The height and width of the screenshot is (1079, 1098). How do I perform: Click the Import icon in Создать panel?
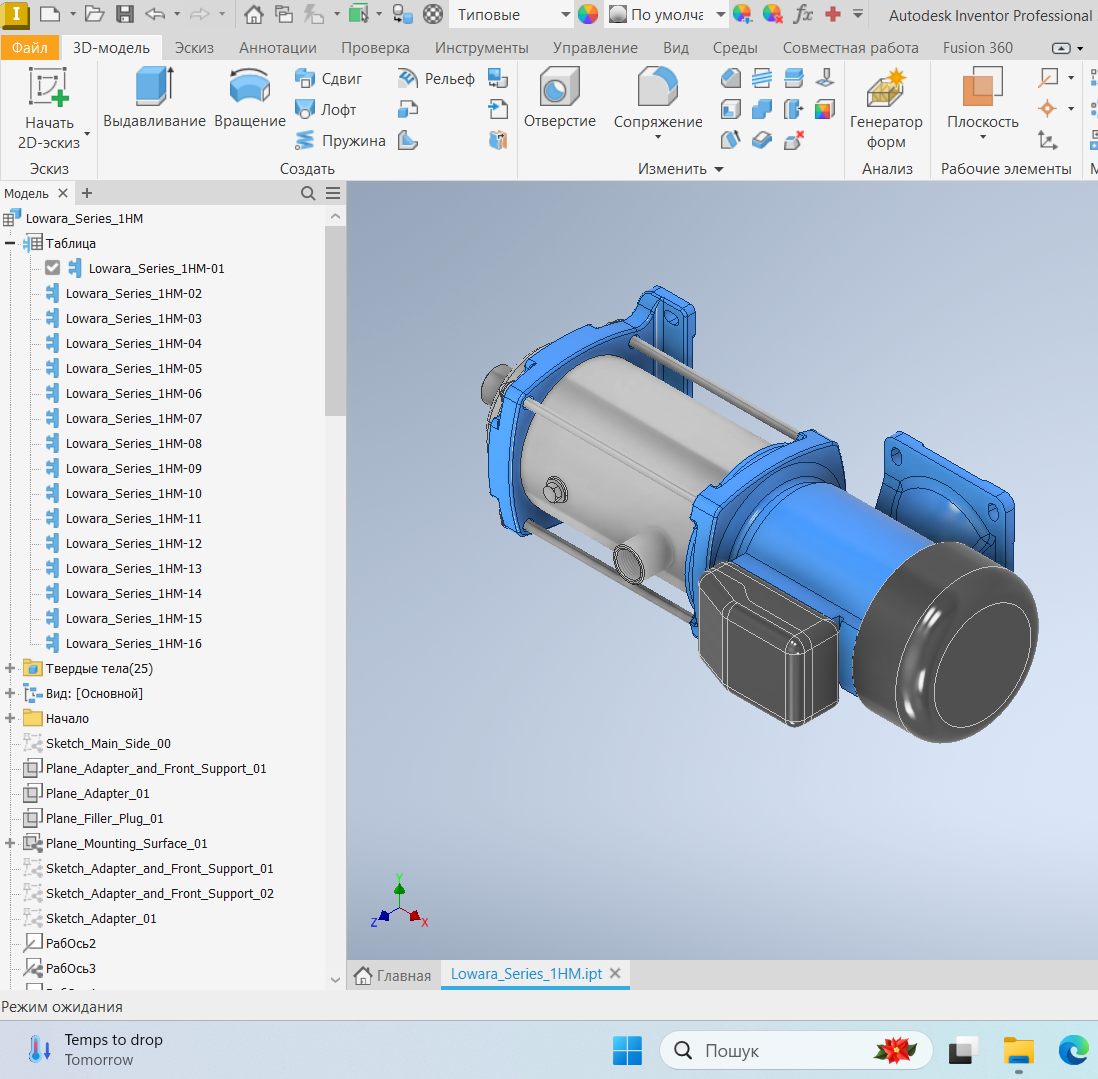[498, 109]
